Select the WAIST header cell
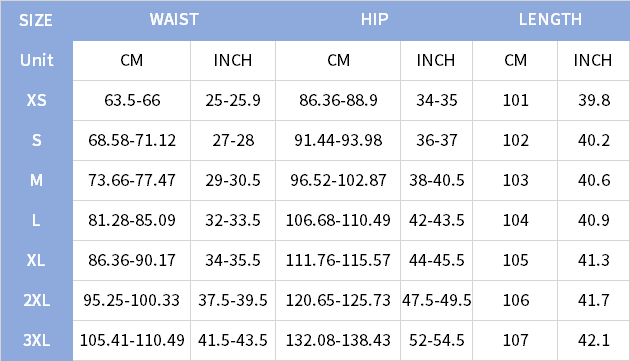 point(174,19)
